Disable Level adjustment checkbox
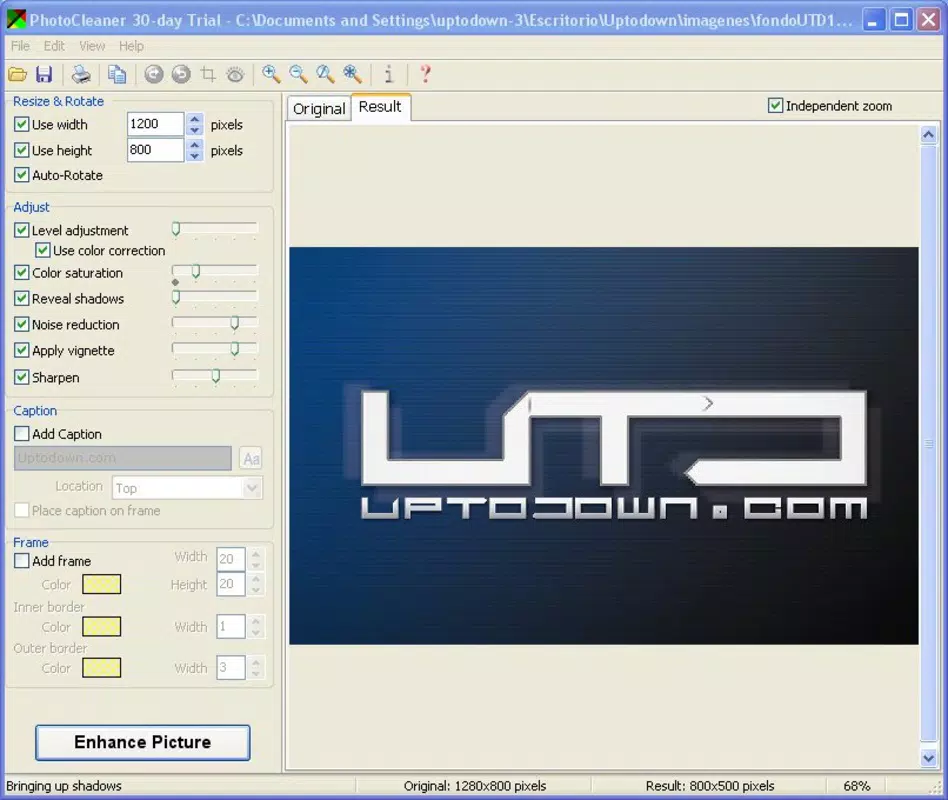 coord(22,230)
